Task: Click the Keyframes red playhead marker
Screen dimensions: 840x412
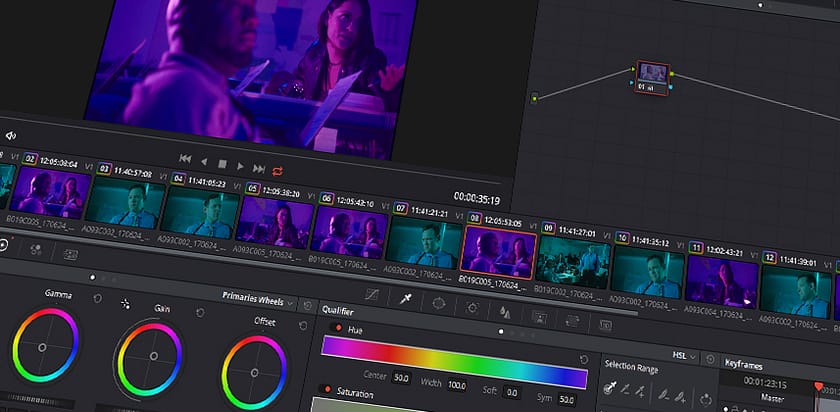Action: pos(819,386)
